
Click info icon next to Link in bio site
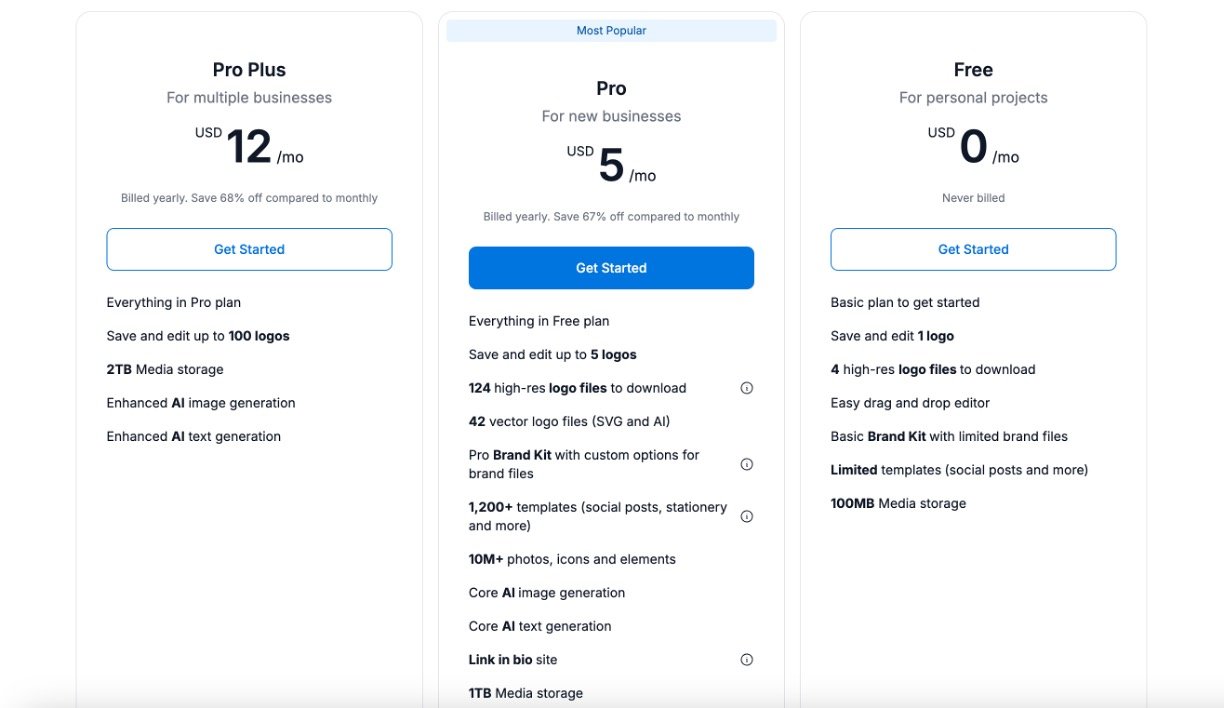pyautogui.click(x=746, y=660)
